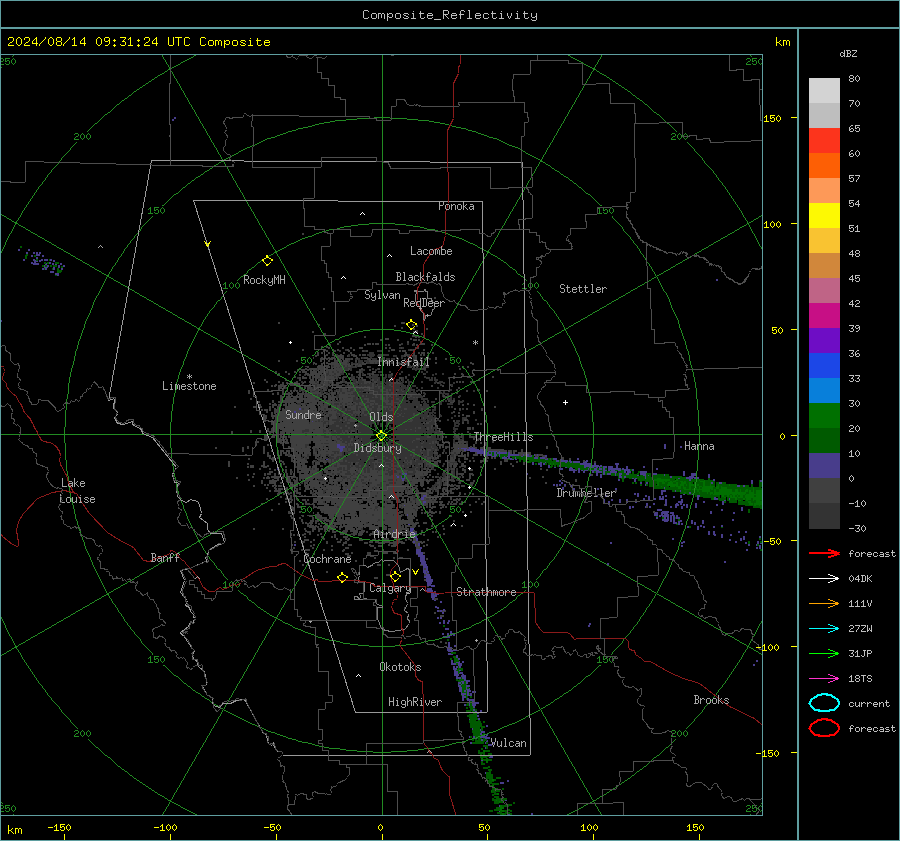Select the Strathmore label
This screenshot has height=841, width=900.
coord(486,592)
